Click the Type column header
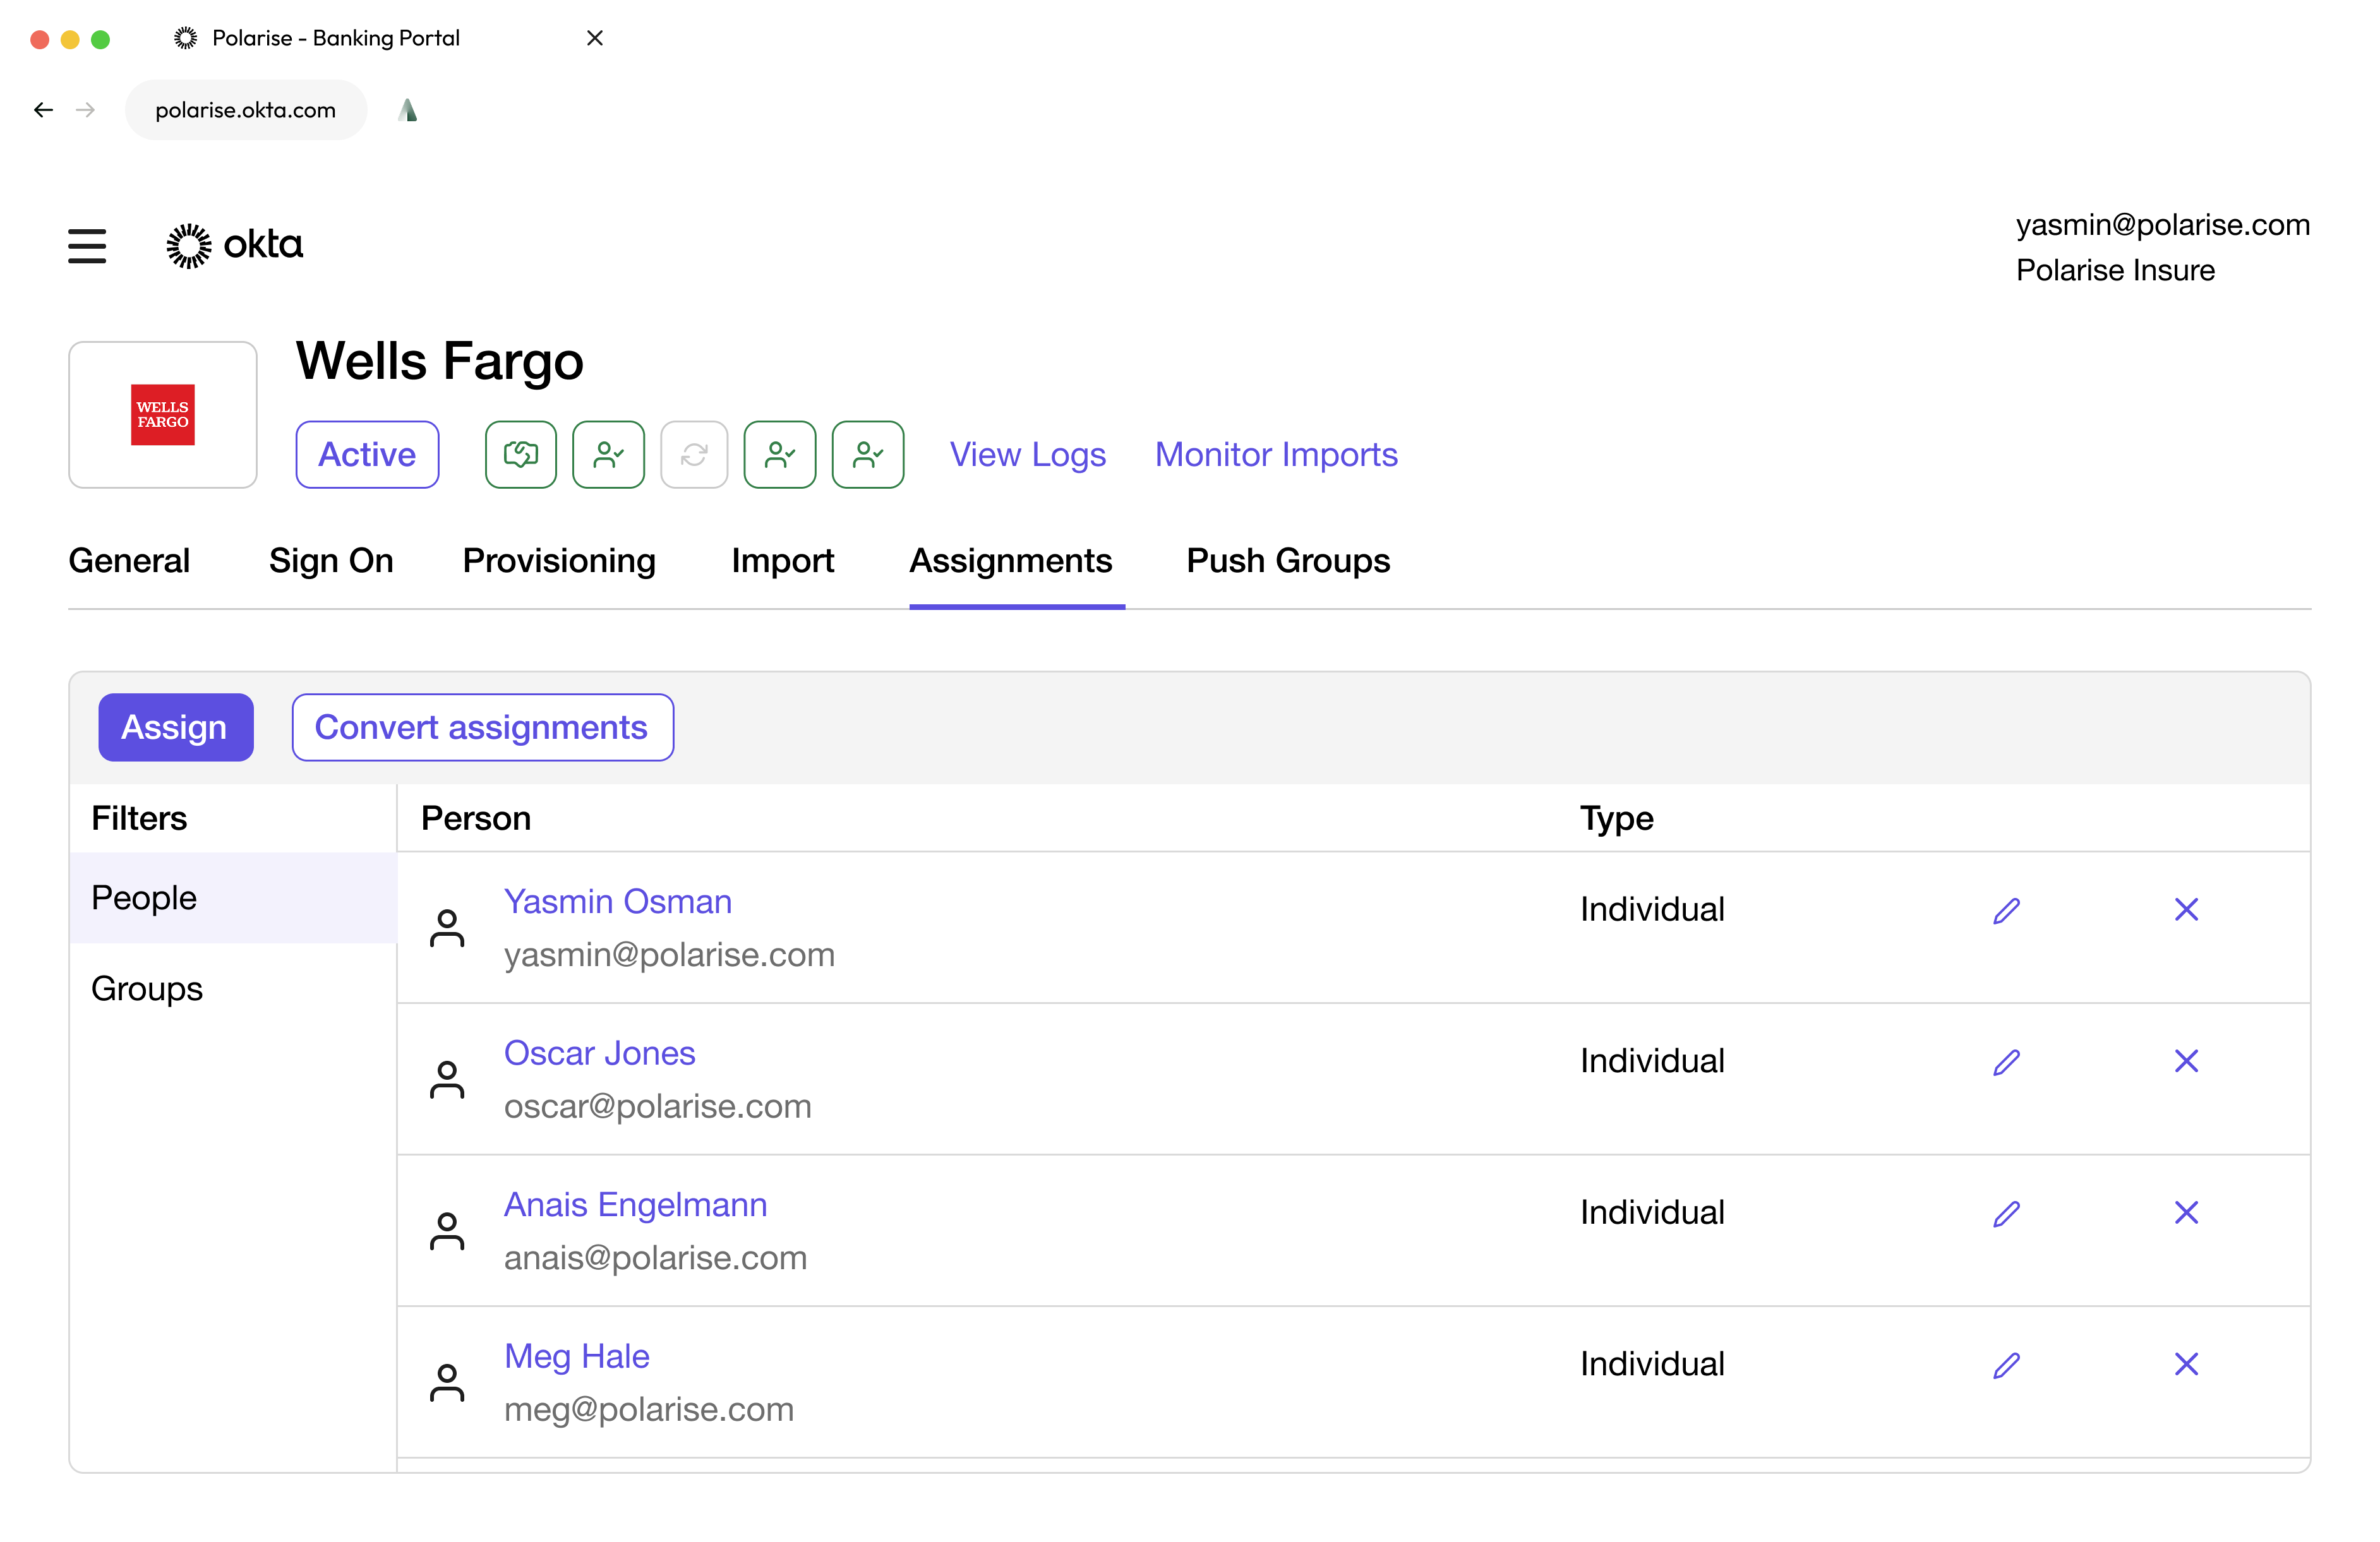The image size is (2380, 1542). click(1616, 818)
